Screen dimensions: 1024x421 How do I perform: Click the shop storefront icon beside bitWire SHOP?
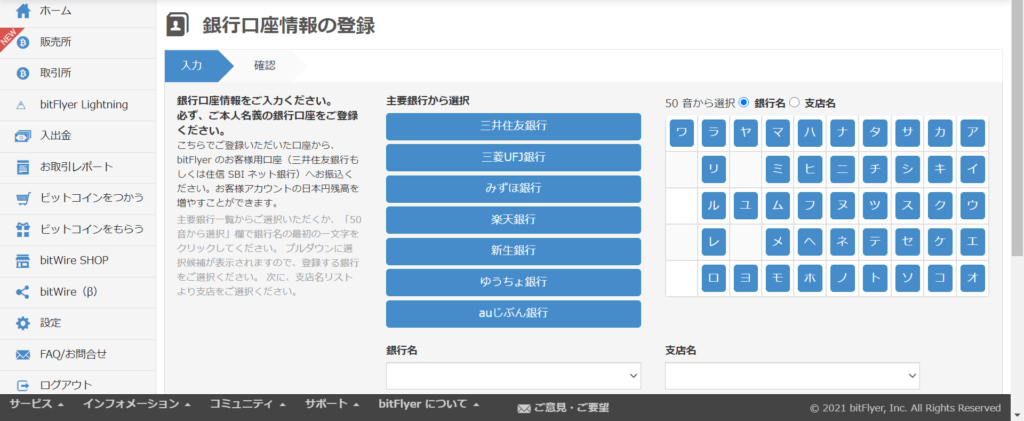pyautogui.click(x=23, y=261)
